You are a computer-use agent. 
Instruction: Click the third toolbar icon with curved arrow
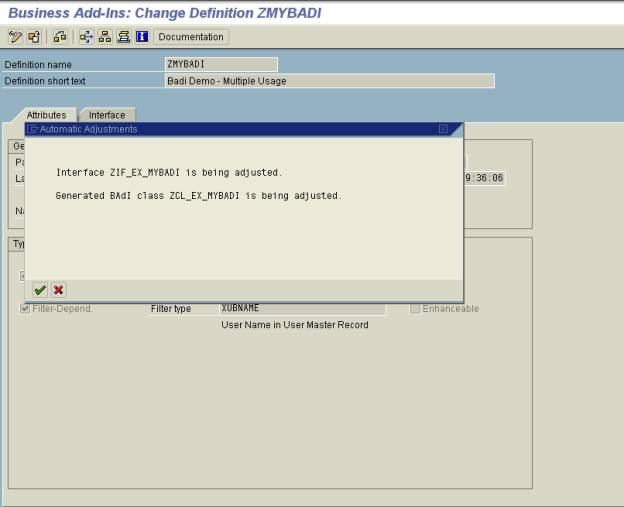(x=60, y=37)
